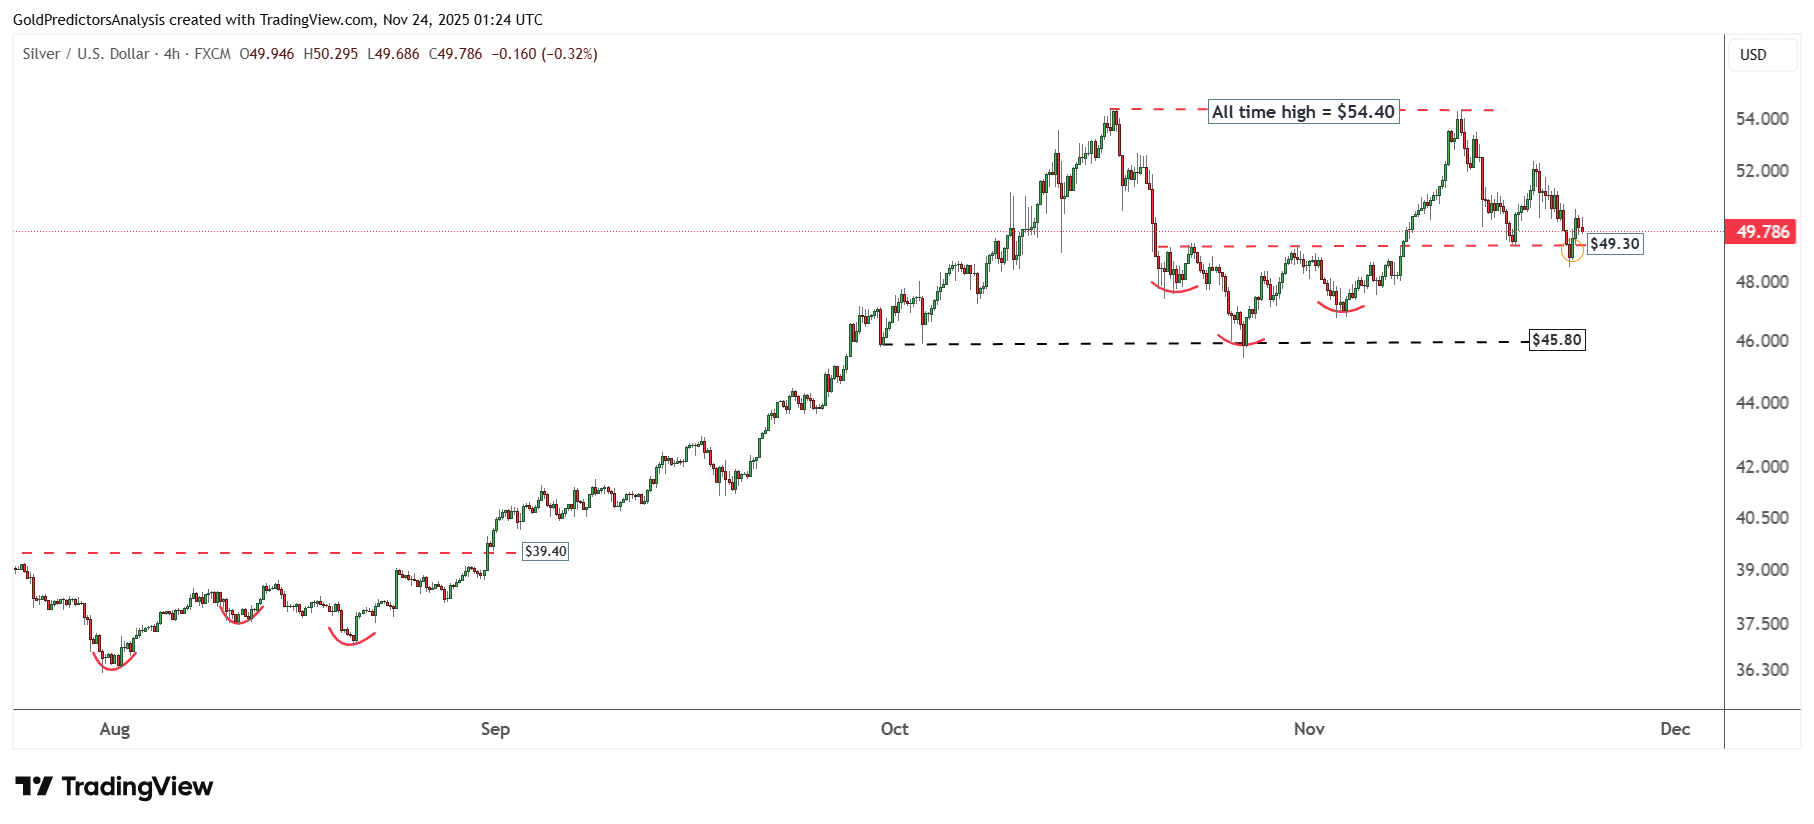Image resolution: width=1814 pixels, height=824 pixels.
Task: Click the Aug label on the time axis
Action: pos(115,729)
